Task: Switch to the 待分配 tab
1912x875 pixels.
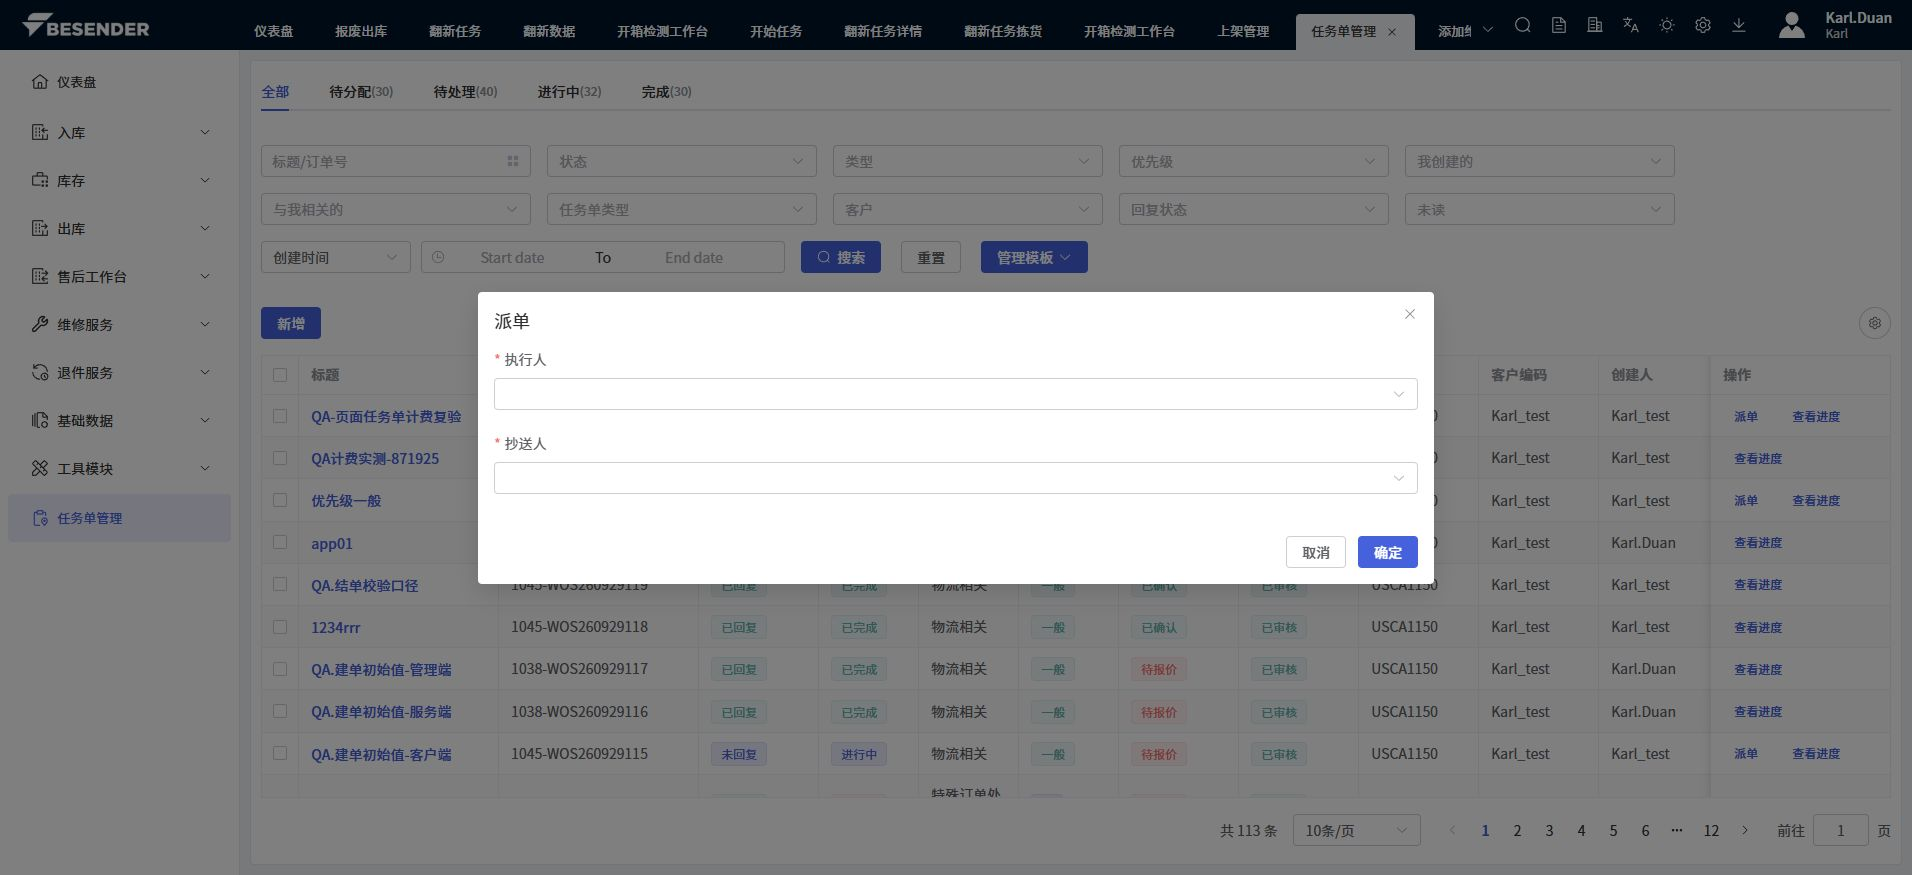Action: pos(361,91)
